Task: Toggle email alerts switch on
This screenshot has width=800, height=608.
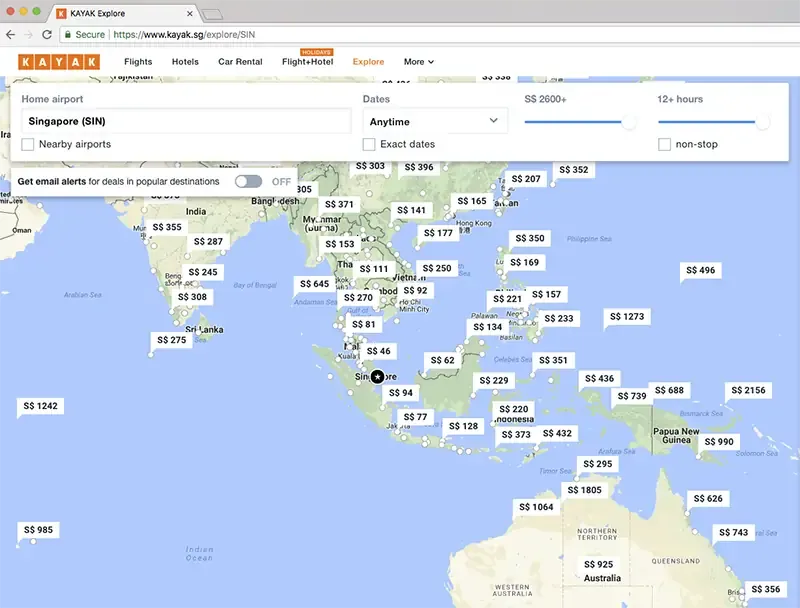Action: click(248, 182)
